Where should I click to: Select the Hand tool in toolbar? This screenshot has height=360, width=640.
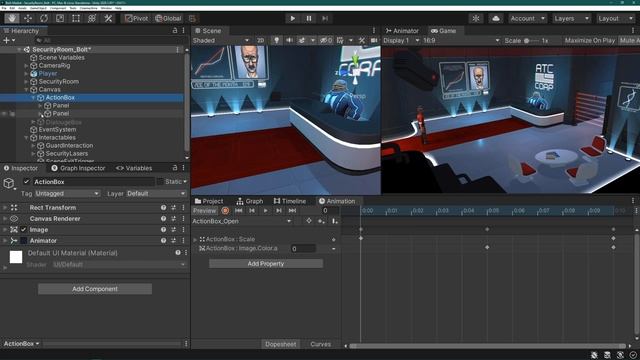click(12, 18)
